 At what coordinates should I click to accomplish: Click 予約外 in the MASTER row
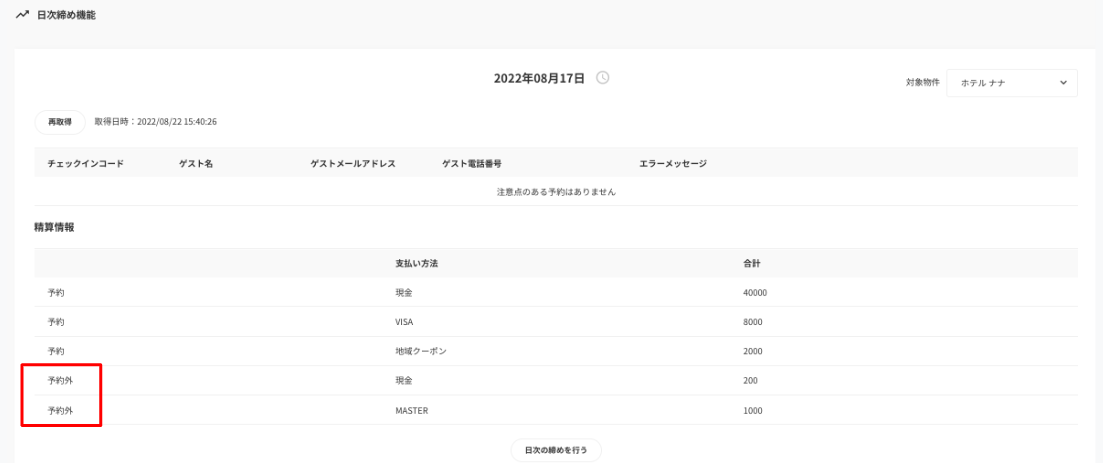point(60,410)
